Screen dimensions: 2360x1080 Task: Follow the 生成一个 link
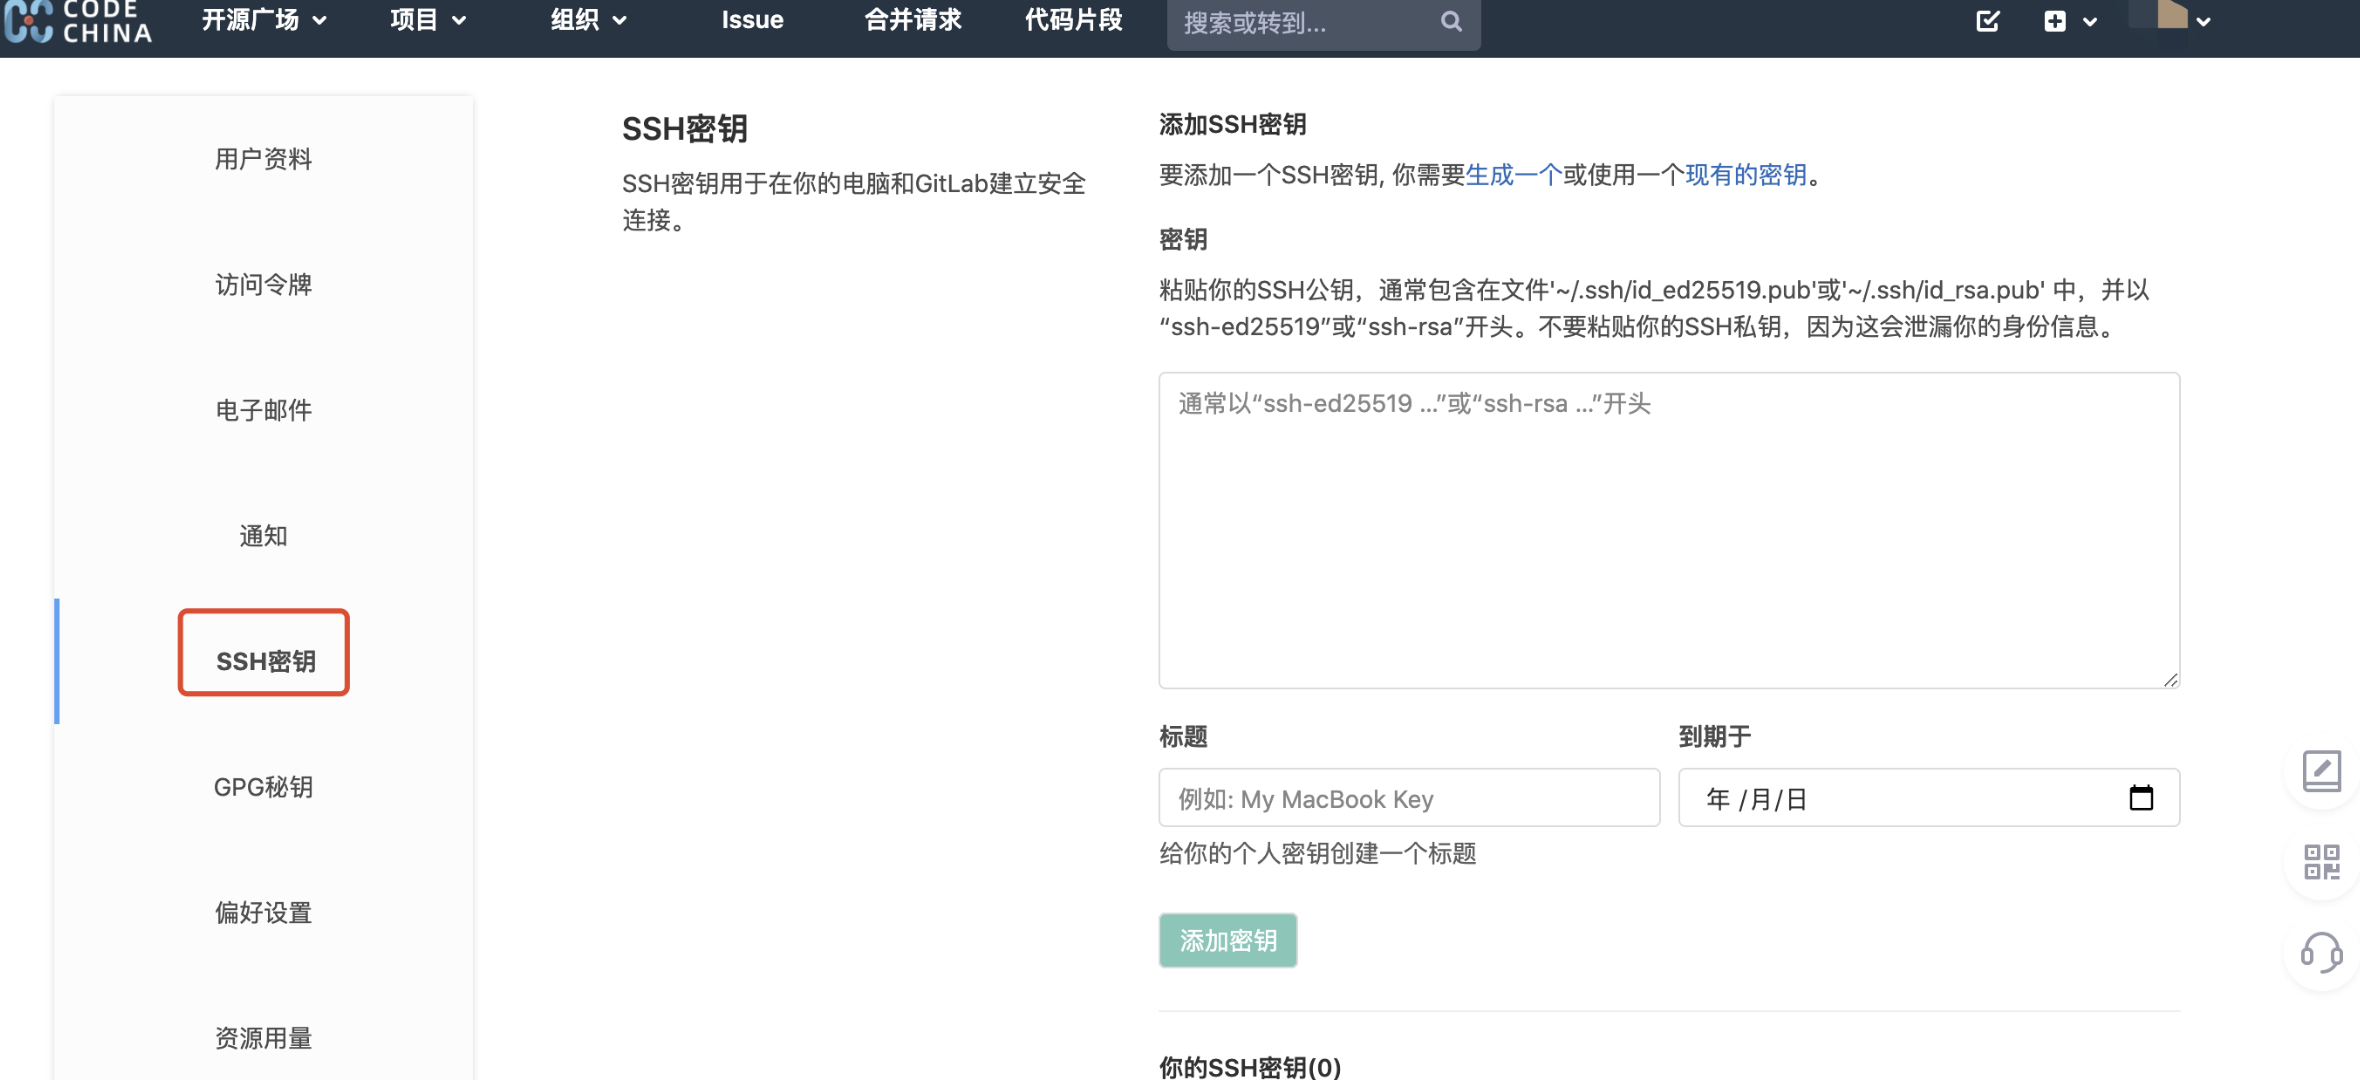(1513, 175)
